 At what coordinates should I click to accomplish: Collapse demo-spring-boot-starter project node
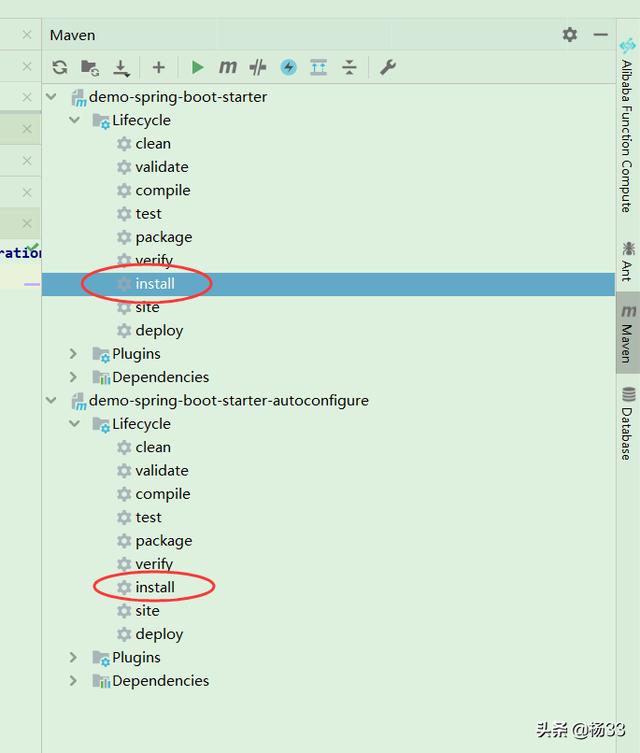[x=51, y=97]
